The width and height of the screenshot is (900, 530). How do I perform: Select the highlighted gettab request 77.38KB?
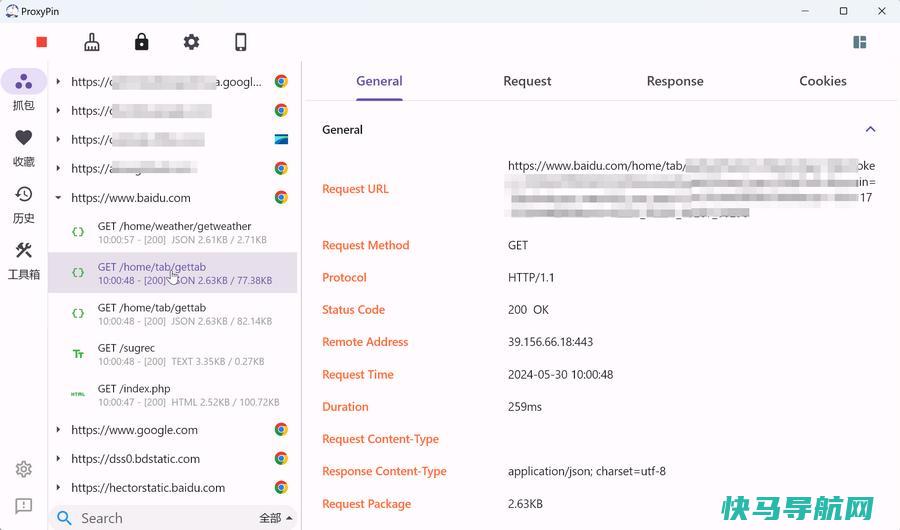click(172, 273)
